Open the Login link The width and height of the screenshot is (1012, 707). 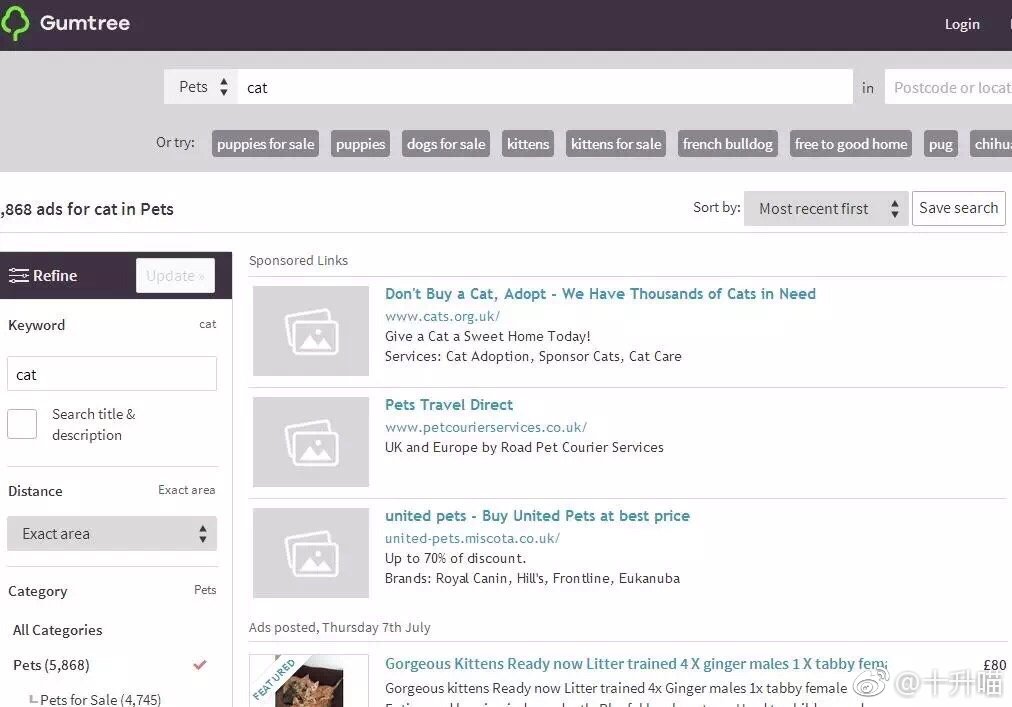(962, 25)
